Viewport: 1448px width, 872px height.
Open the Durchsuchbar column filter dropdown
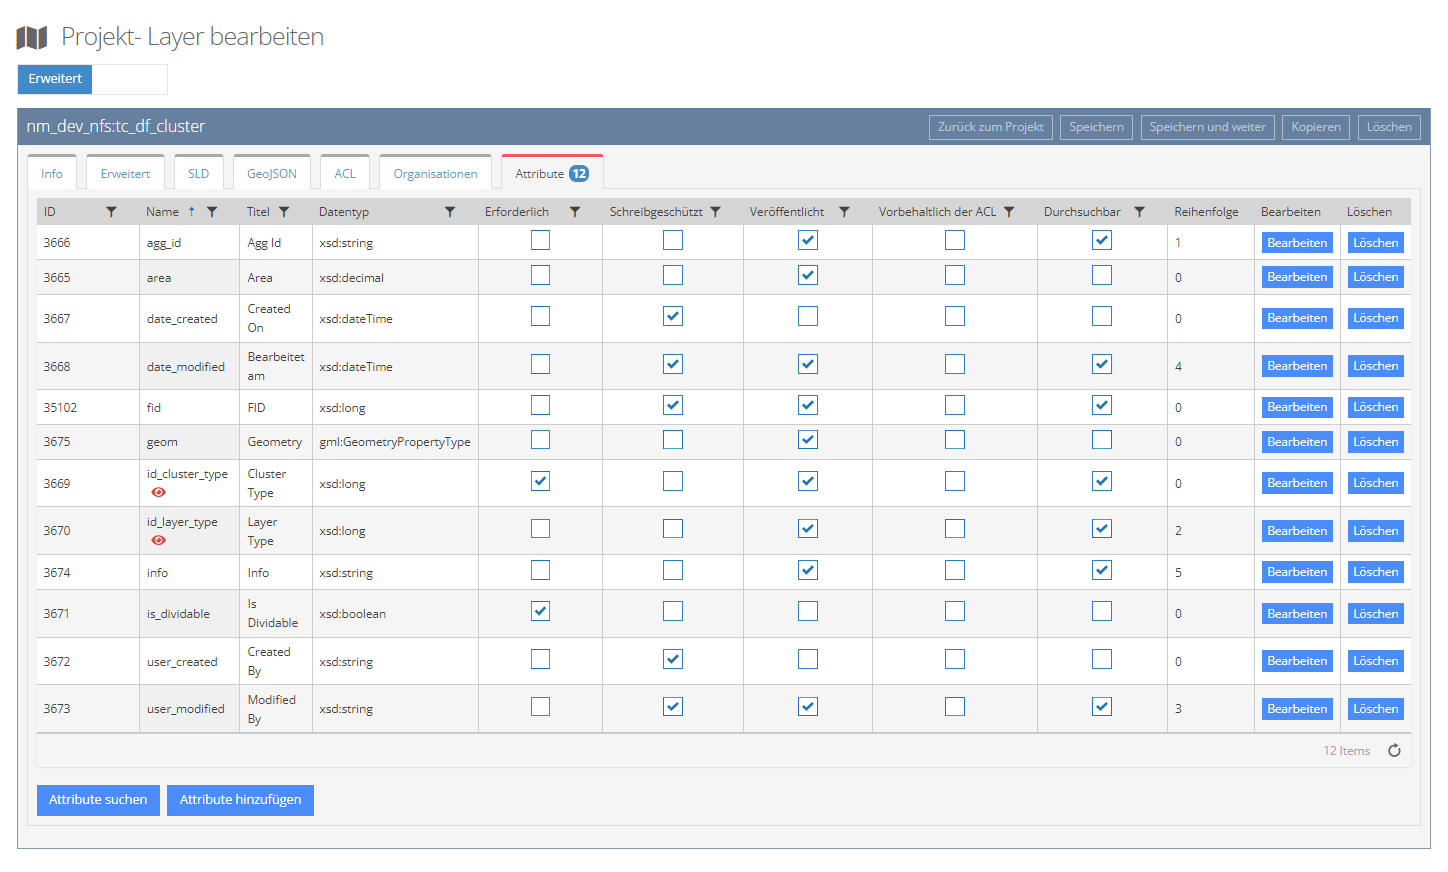pos(1139,212)
